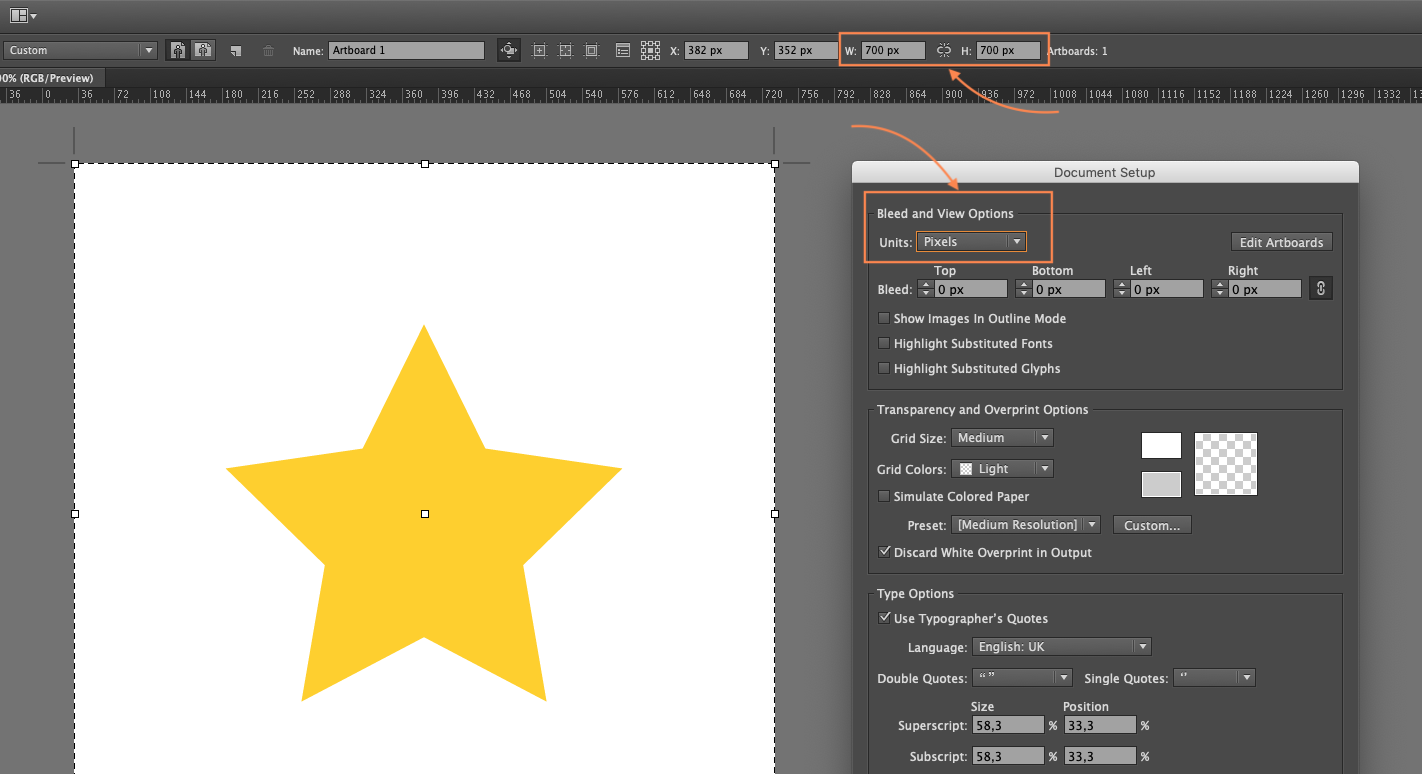
Task: Check Highlight Substituted Fonts
Action: (x=884, y=343)
